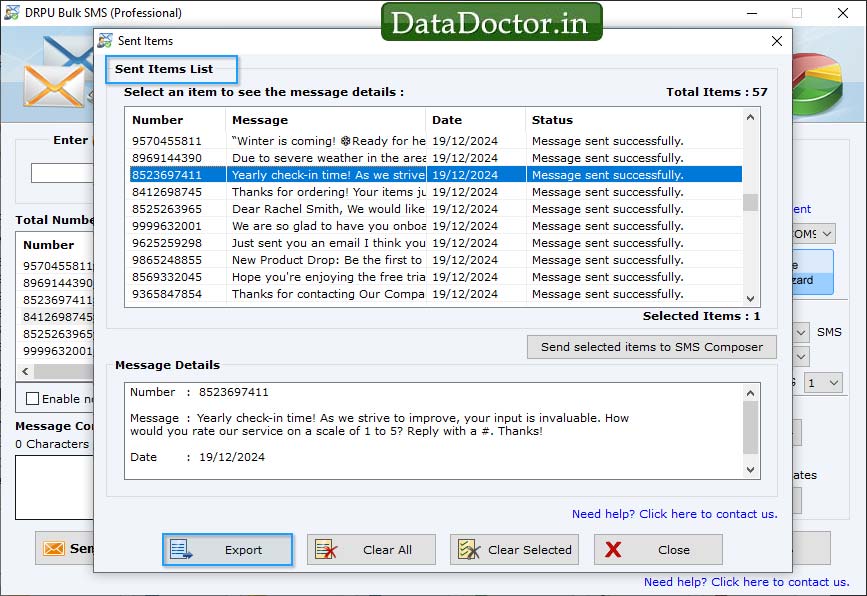Viewport: 867px width, 596px height.
Task: Open the partially hidden dropdown ending in OMS
Action: (x=813, y=234)
